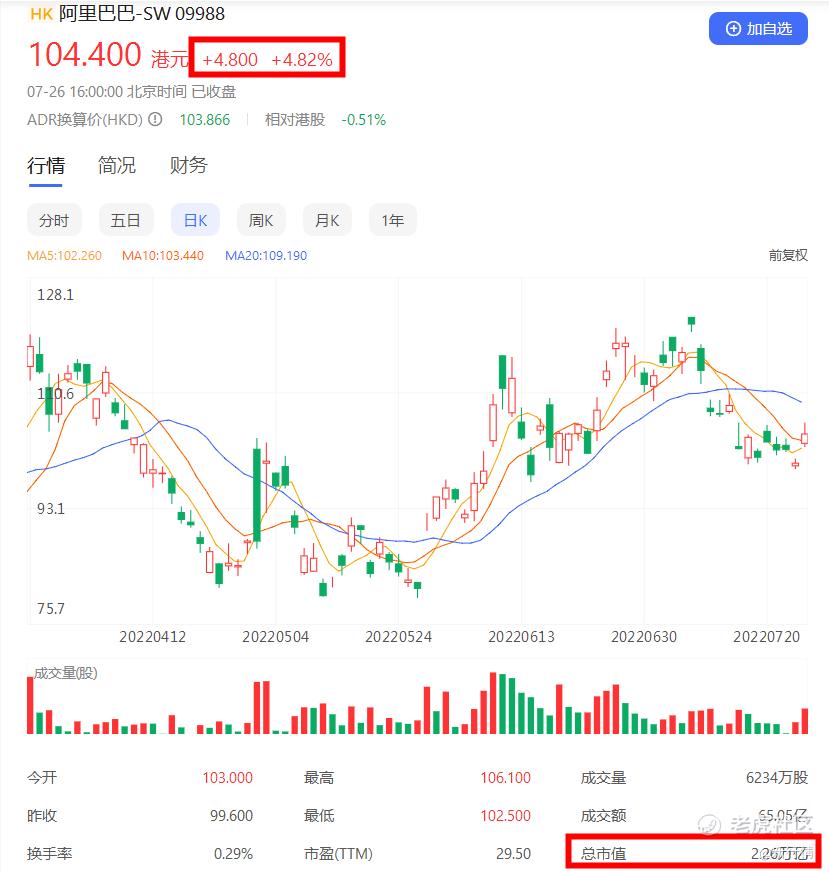Open the 行情 tab
The height and width of the screenshot is (872, 829).
tap(46, 165)
